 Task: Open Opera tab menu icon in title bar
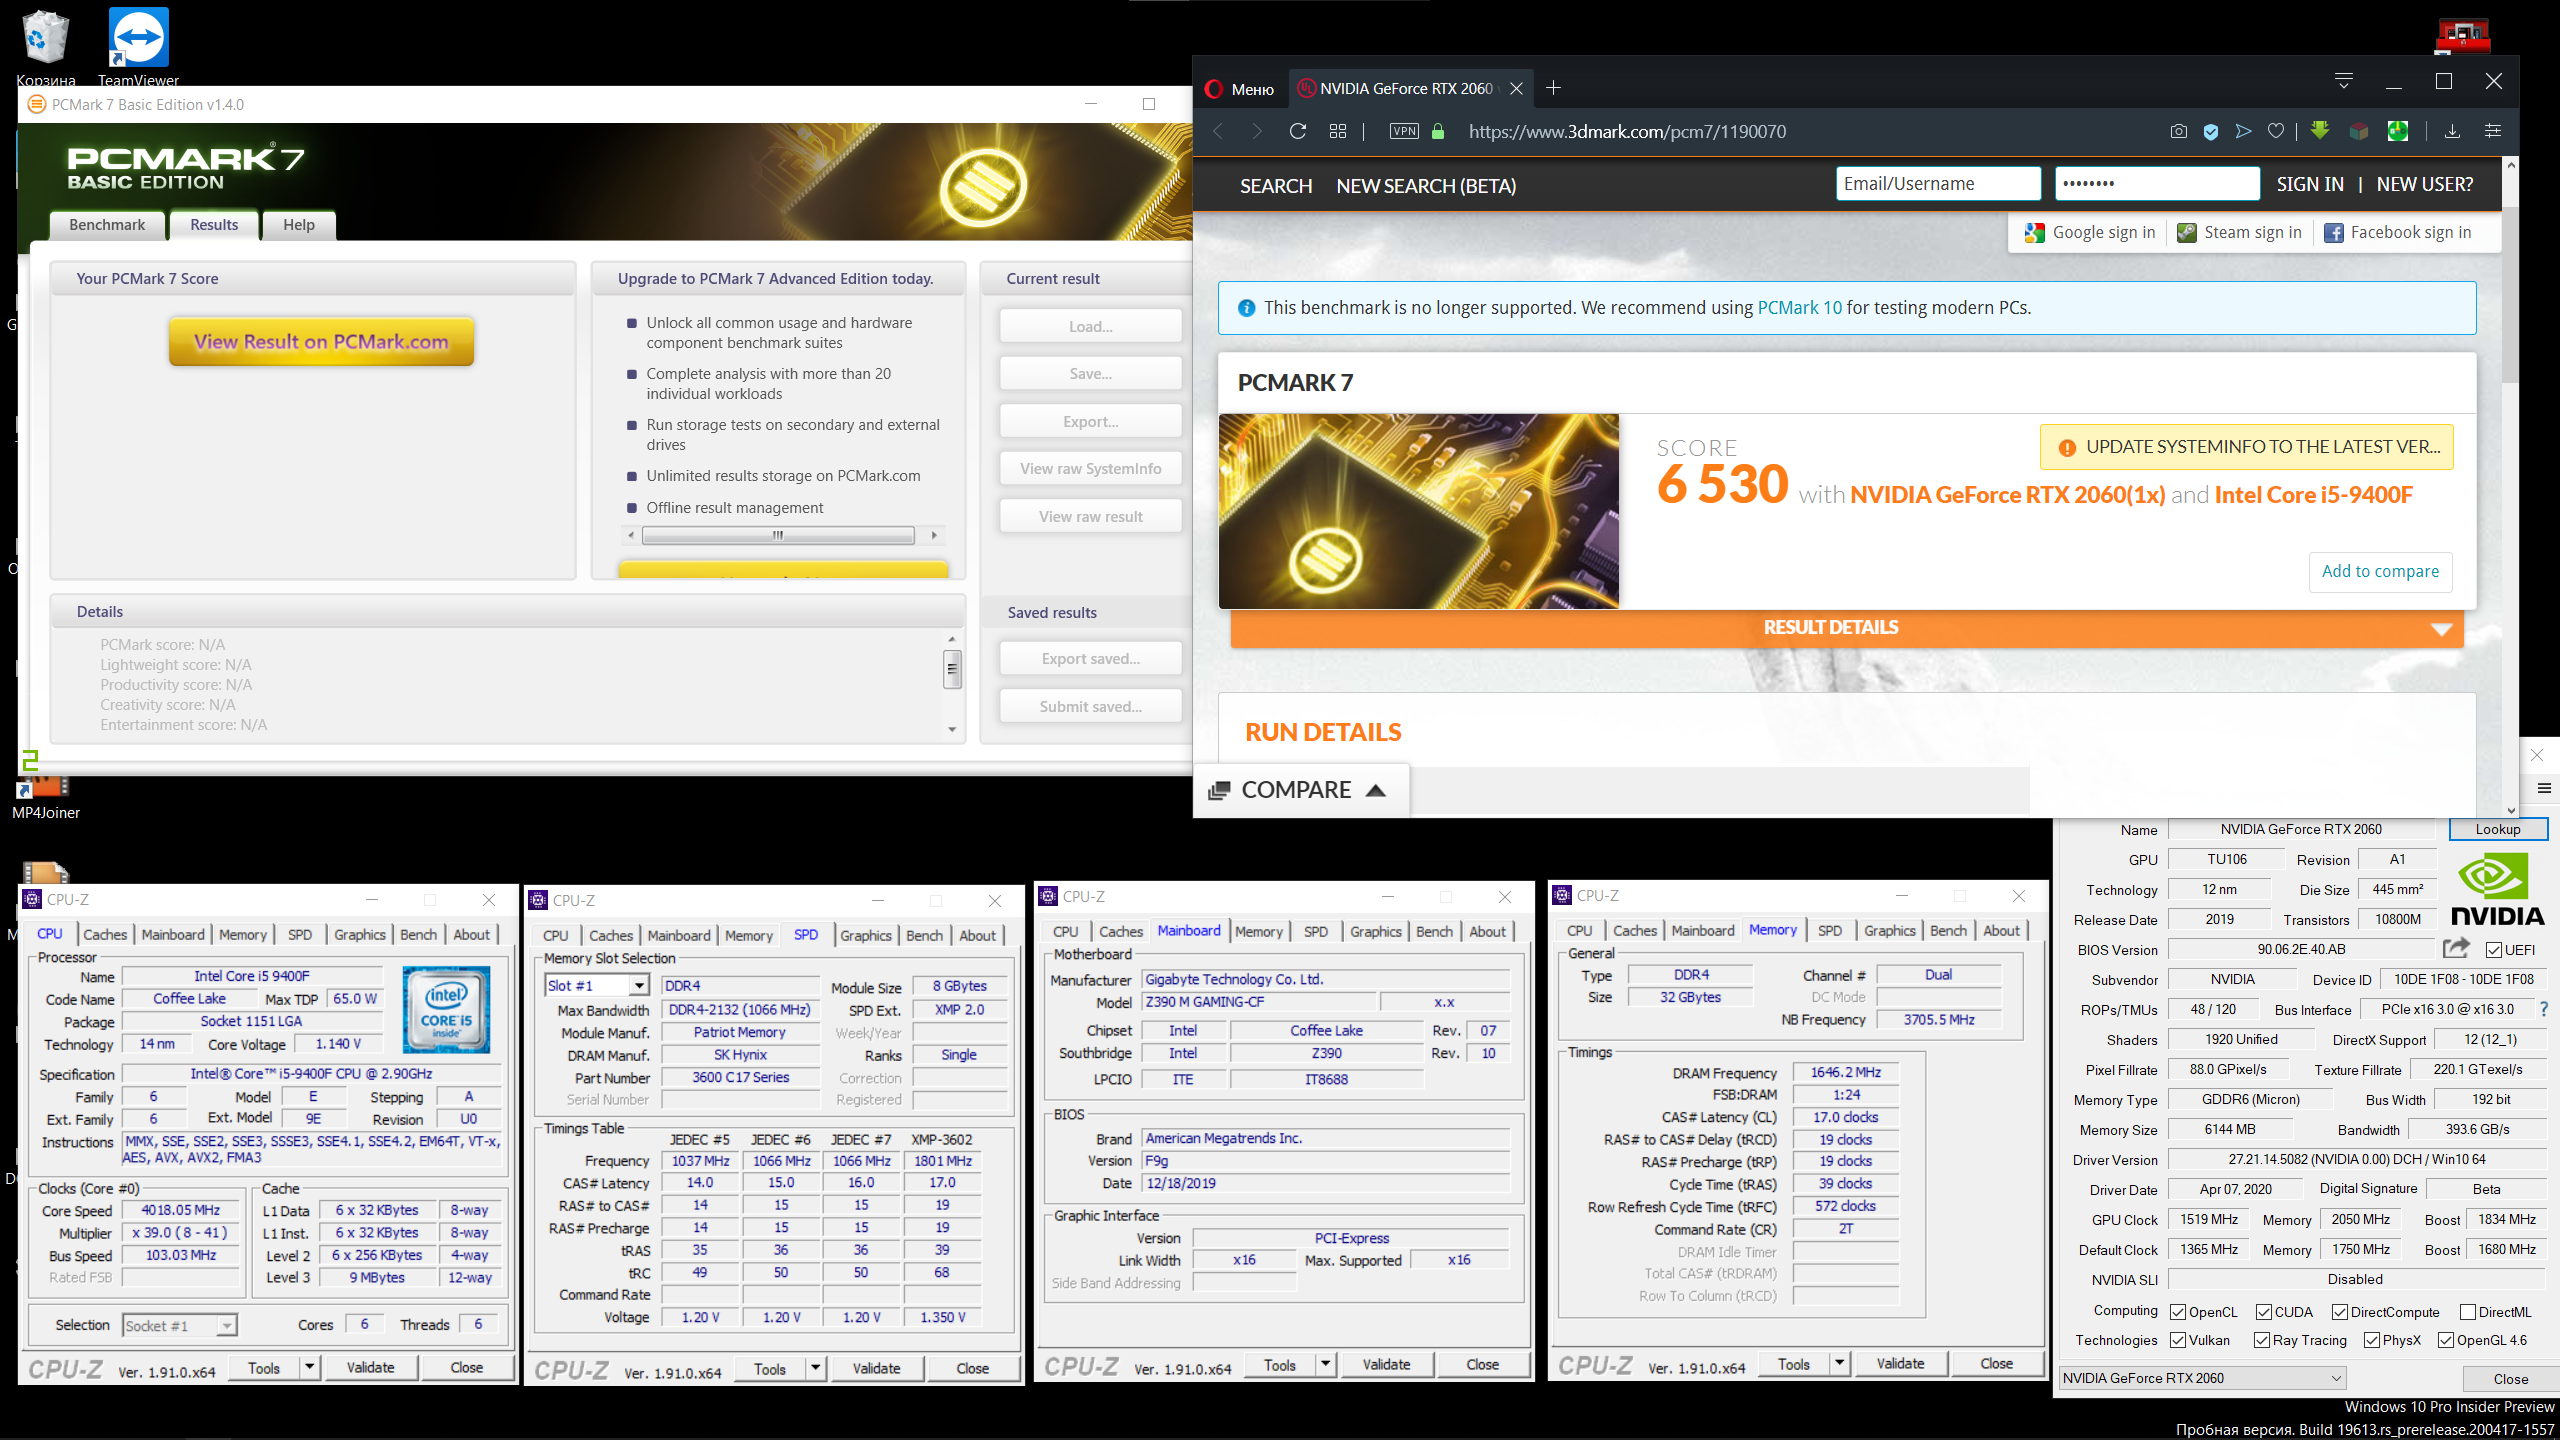point(2344,81)
